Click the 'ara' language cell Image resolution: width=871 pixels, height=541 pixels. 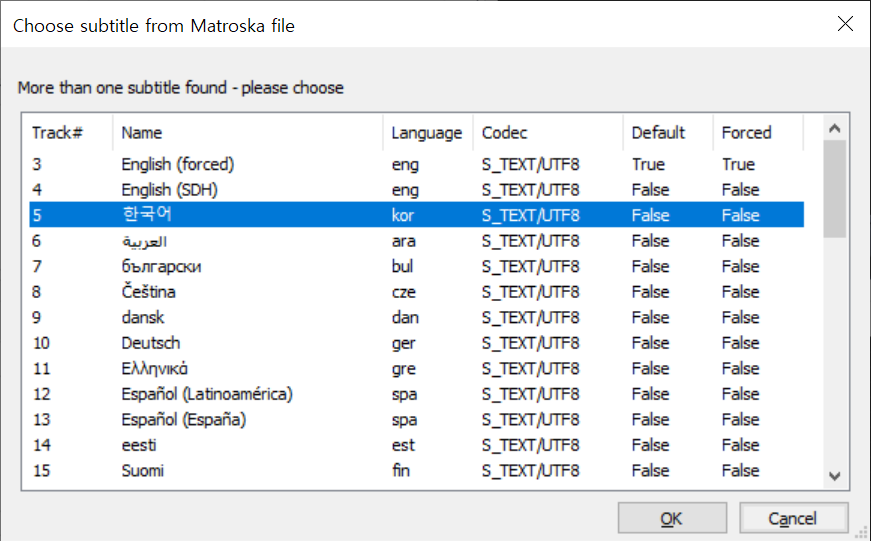point(404,241)
